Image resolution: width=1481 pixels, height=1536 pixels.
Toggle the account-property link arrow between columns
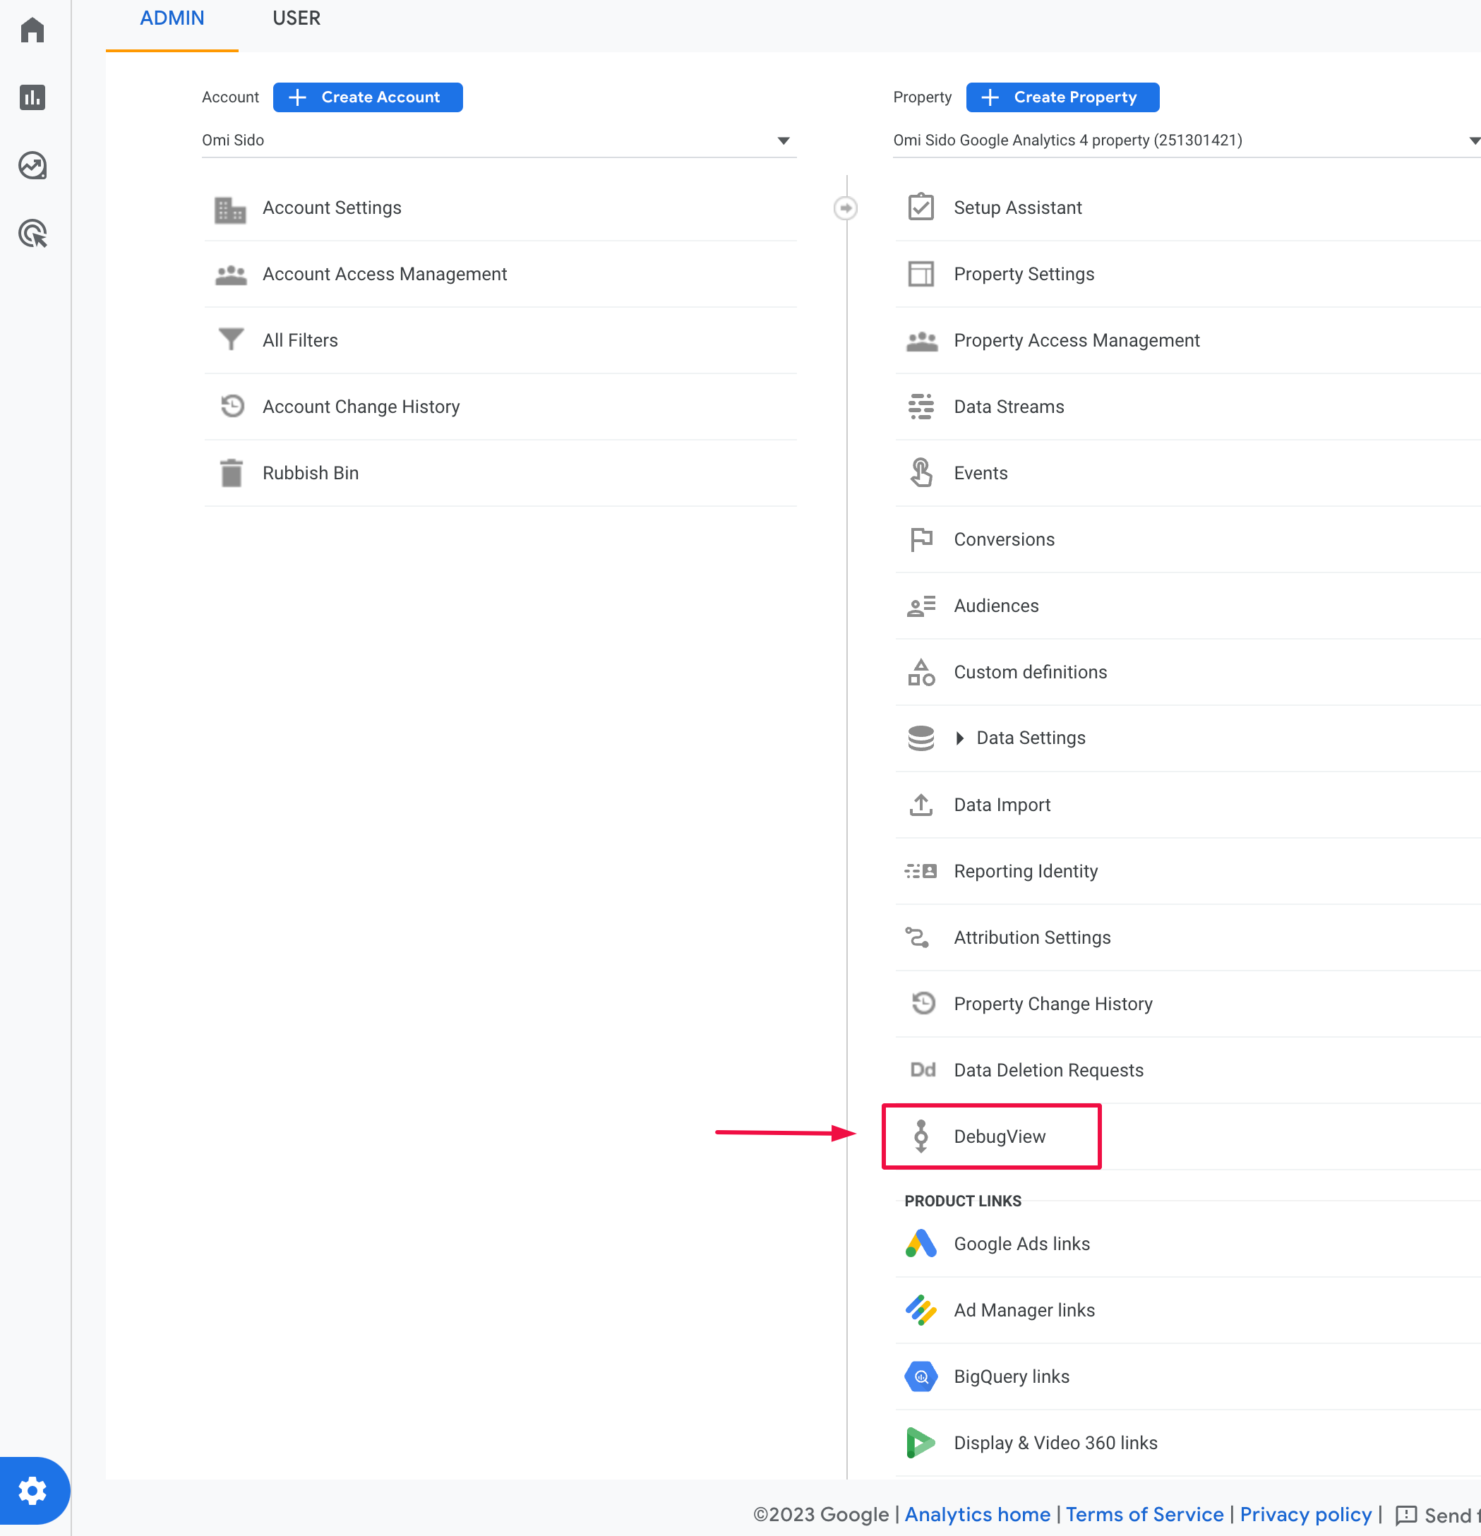point(845,207)
